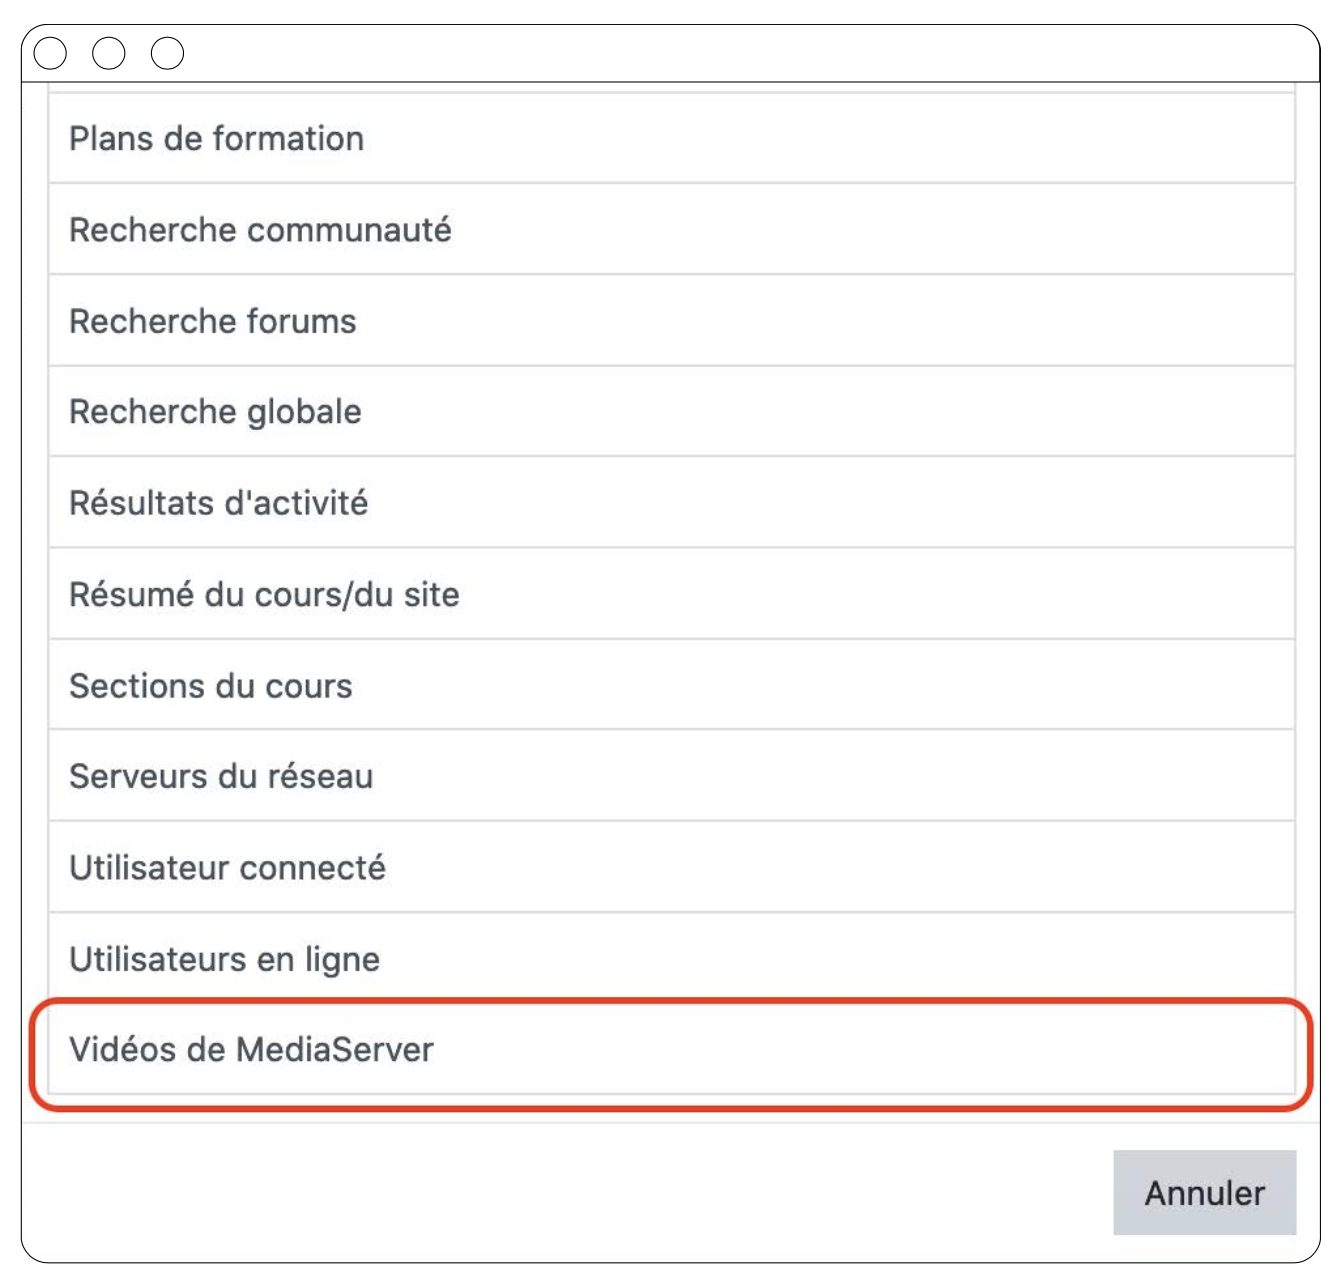This screenshot has width=1340, height=1286.
Task: Select Serveurs du réseau in list
Action: pos(221,777)
